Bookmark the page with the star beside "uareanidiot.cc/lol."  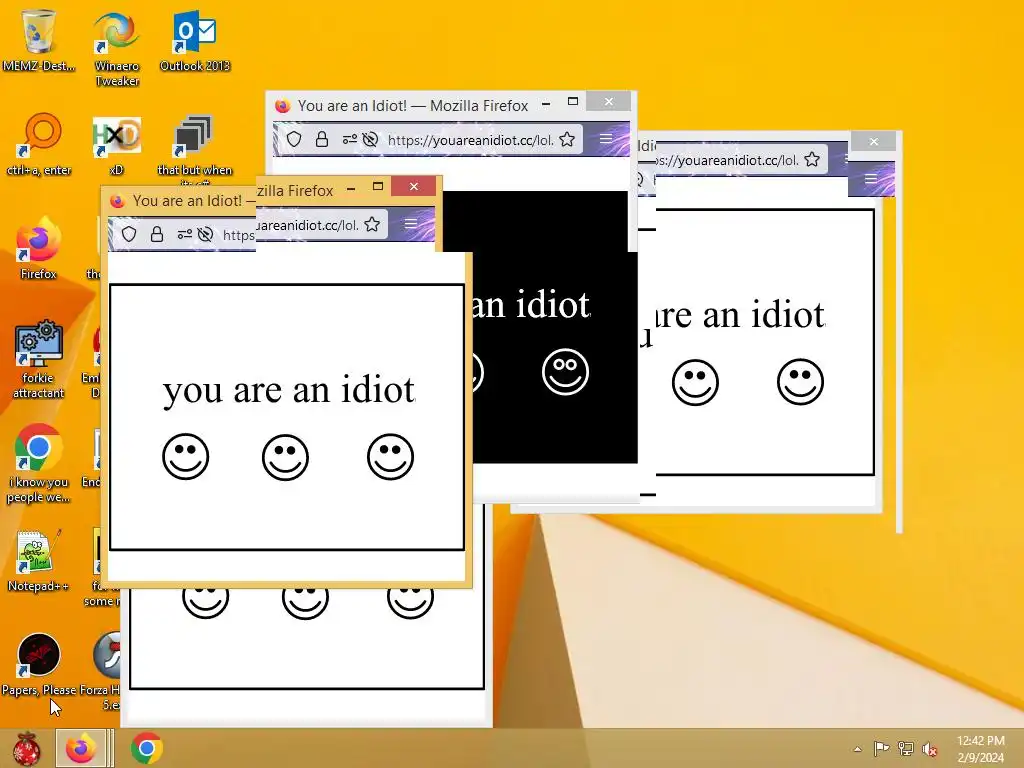[x=372, y=225]
